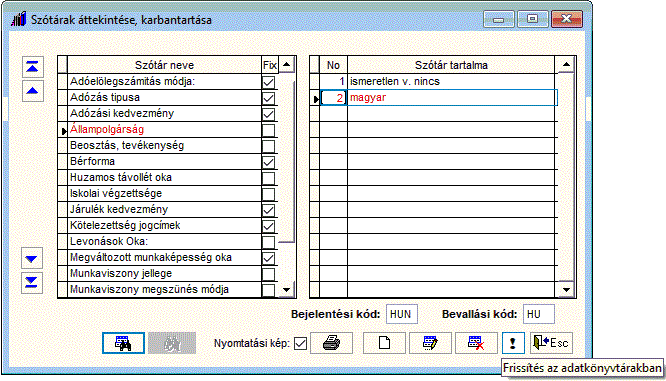This screenshot has width=666, height=381.
Task: Toggle Fix checkbox for Kötelezettség jogcímek
Action: click(268, 226)
